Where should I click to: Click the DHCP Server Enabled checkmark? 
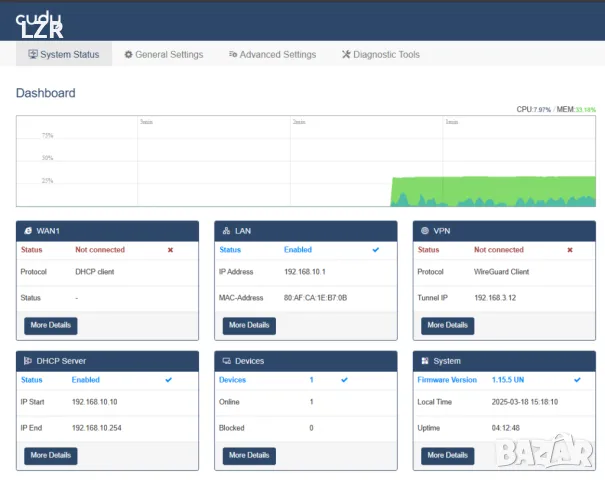[x=168, y=380]
